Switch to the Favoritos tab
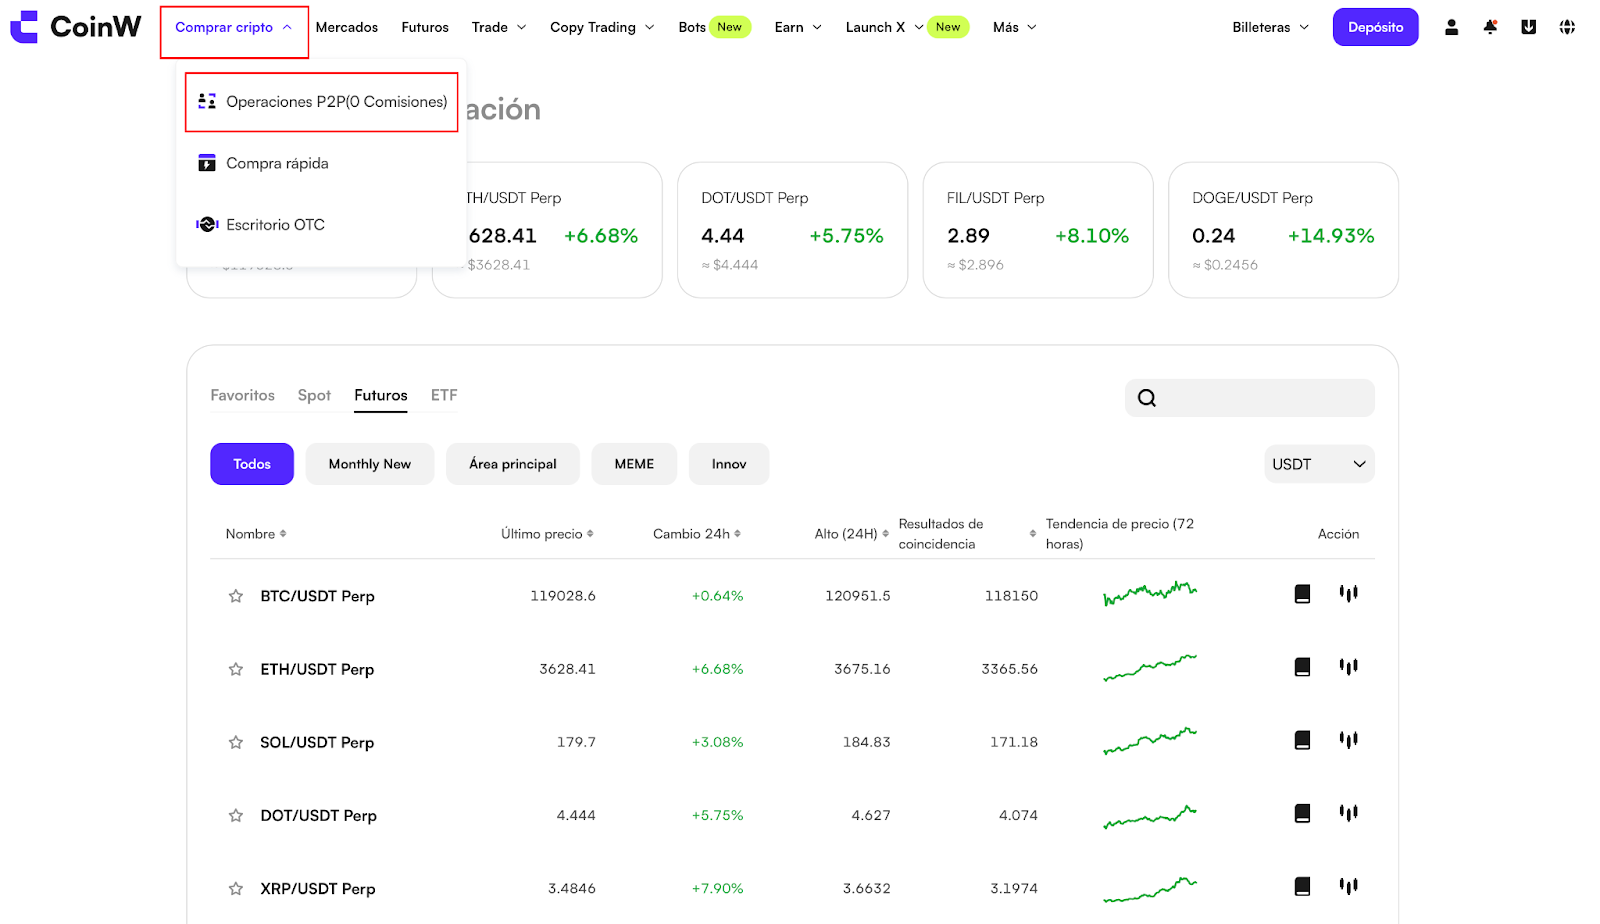Screen dimensions: 1600x924 tap(242, 395)
